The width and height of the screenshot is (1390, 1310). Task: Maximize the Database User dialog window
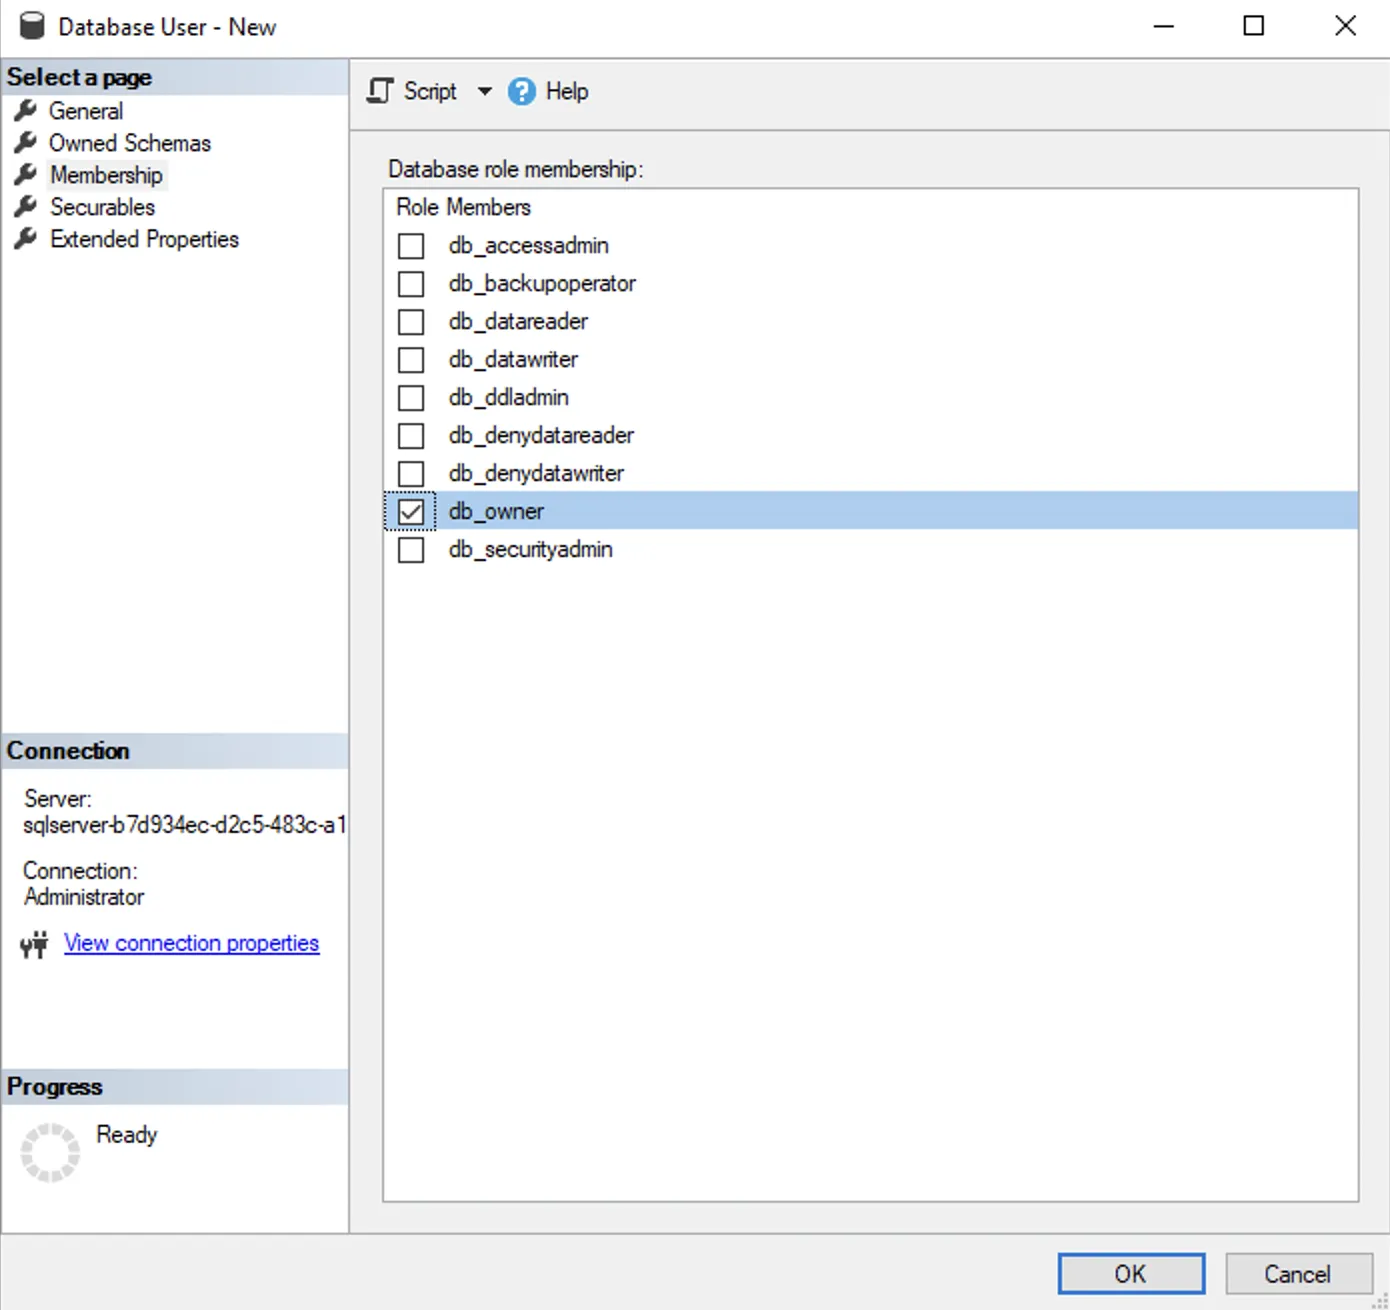[1253, 26]
